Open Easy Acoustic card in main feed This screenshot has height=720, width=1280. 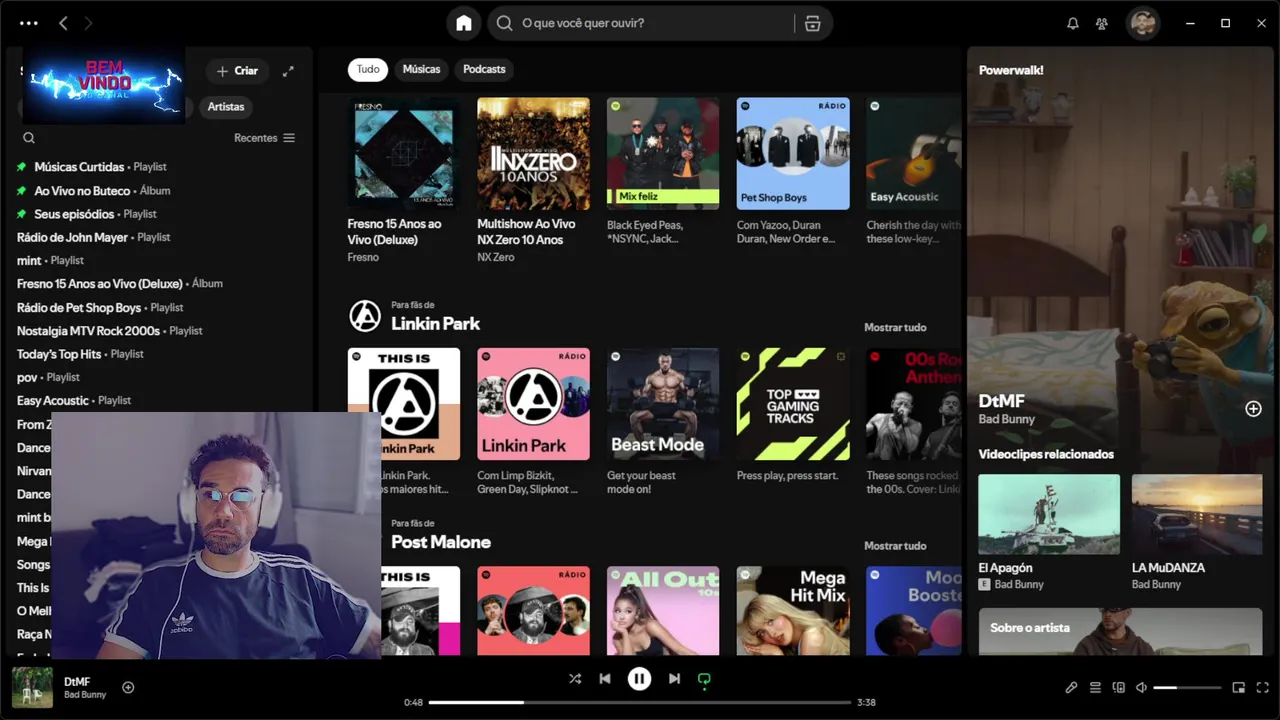[913, 172]
